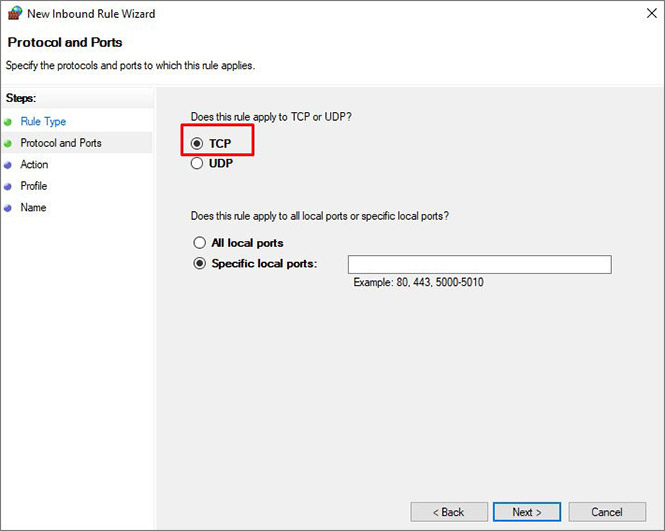The image size is (665, 531).
Task: Focus the specific local ports text field
Action: pyautogui.click(x=478, y=264)
